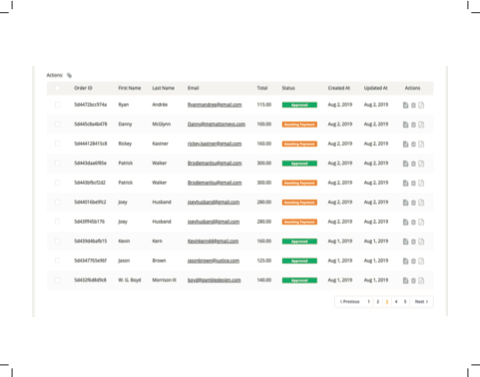The height and width of the screenshot is (377, 480).
Task: Sort the table by the Order ID column
Action: 83,88
